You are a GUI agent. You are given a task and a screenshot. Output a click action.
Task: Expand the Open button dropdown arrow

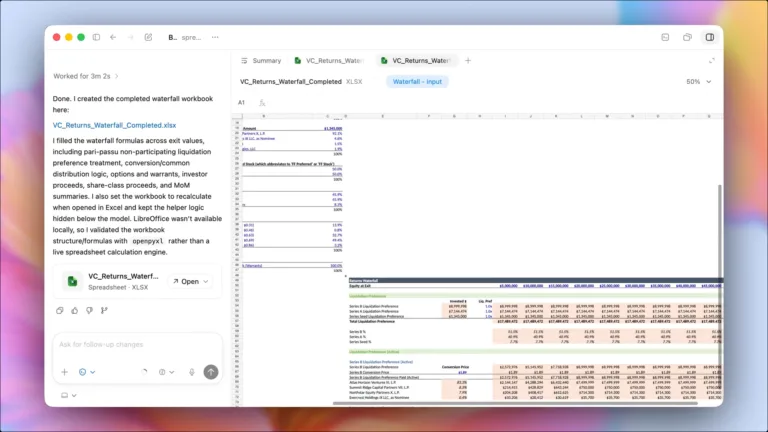point(206,282)
